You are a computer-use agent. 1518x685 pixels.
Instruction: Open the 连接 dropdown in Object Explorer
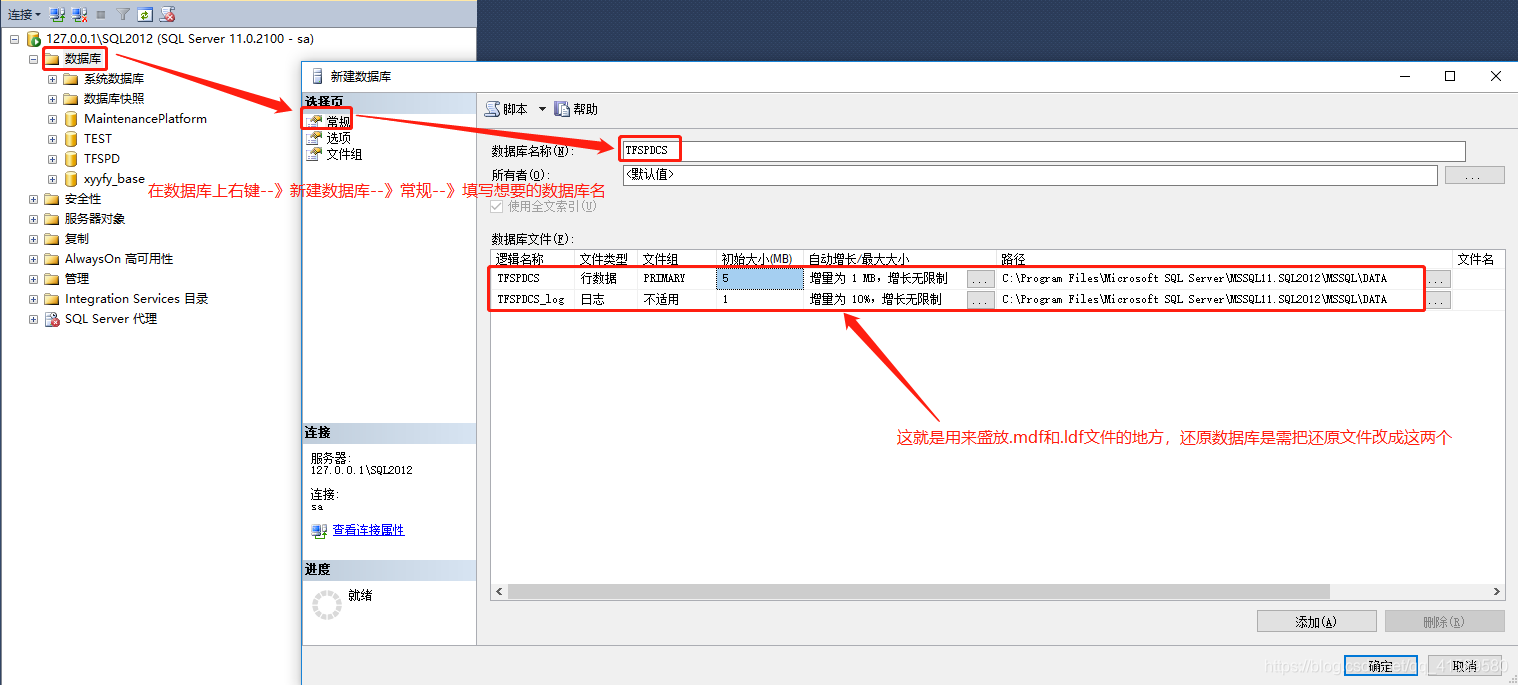coord(25,15)
